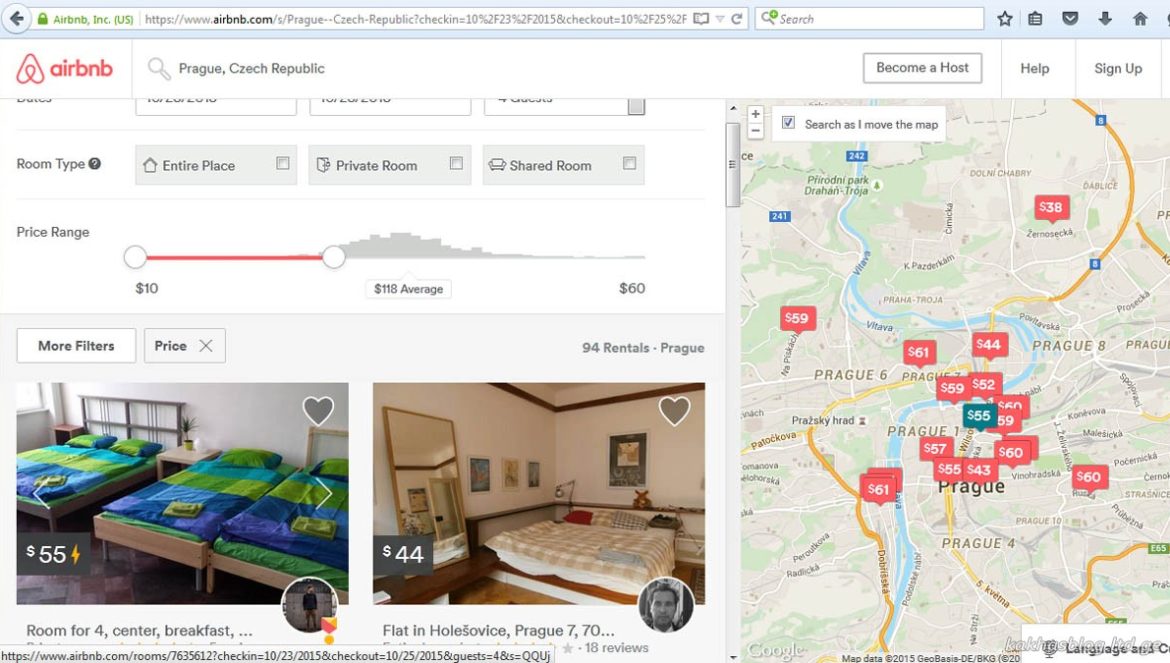Save the $44 flat with heart icon
1170x663 pixels.
(x=674, y=410)
